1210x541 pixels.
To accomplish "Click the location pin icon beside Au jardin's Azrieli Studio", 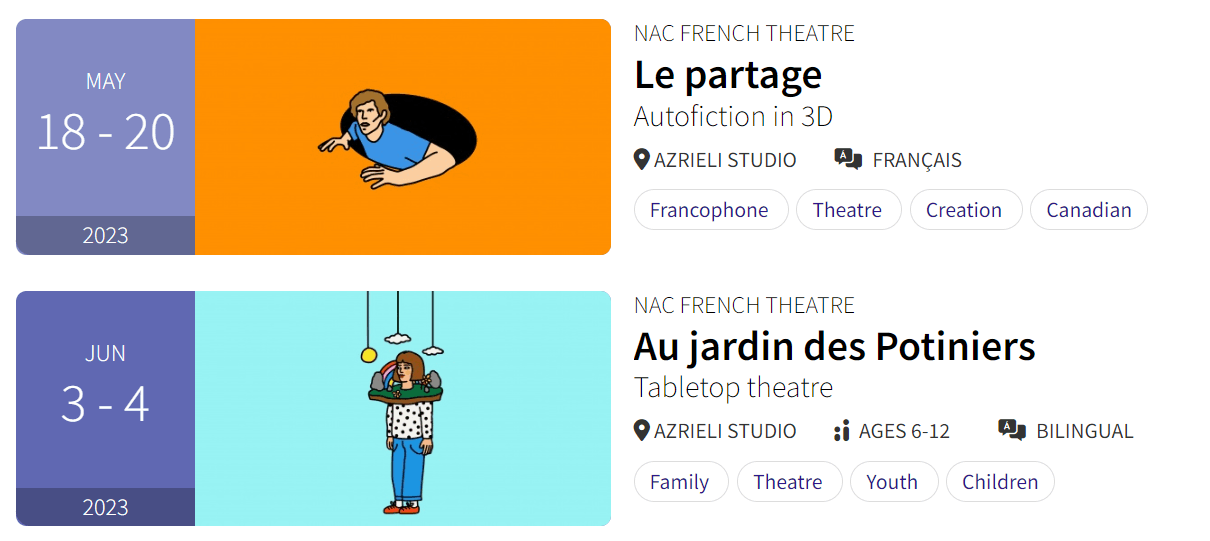I will coord(642,431).
